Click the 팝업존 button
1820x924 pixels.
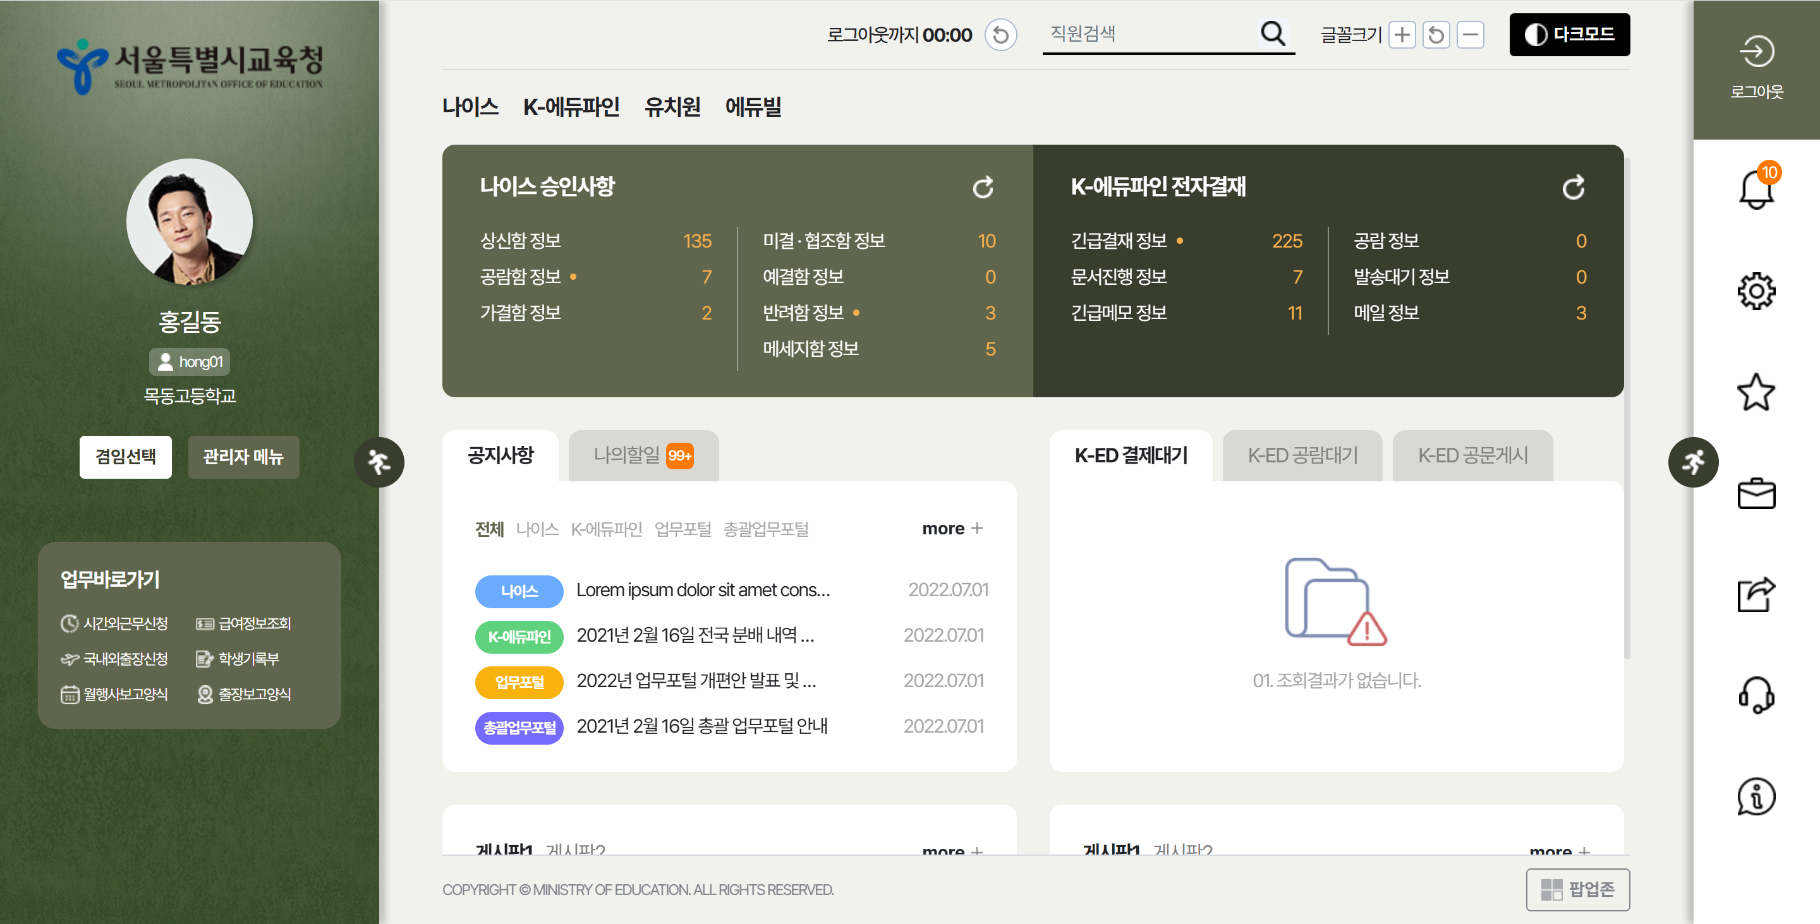pyautogui.click(x=1578, y=890)
